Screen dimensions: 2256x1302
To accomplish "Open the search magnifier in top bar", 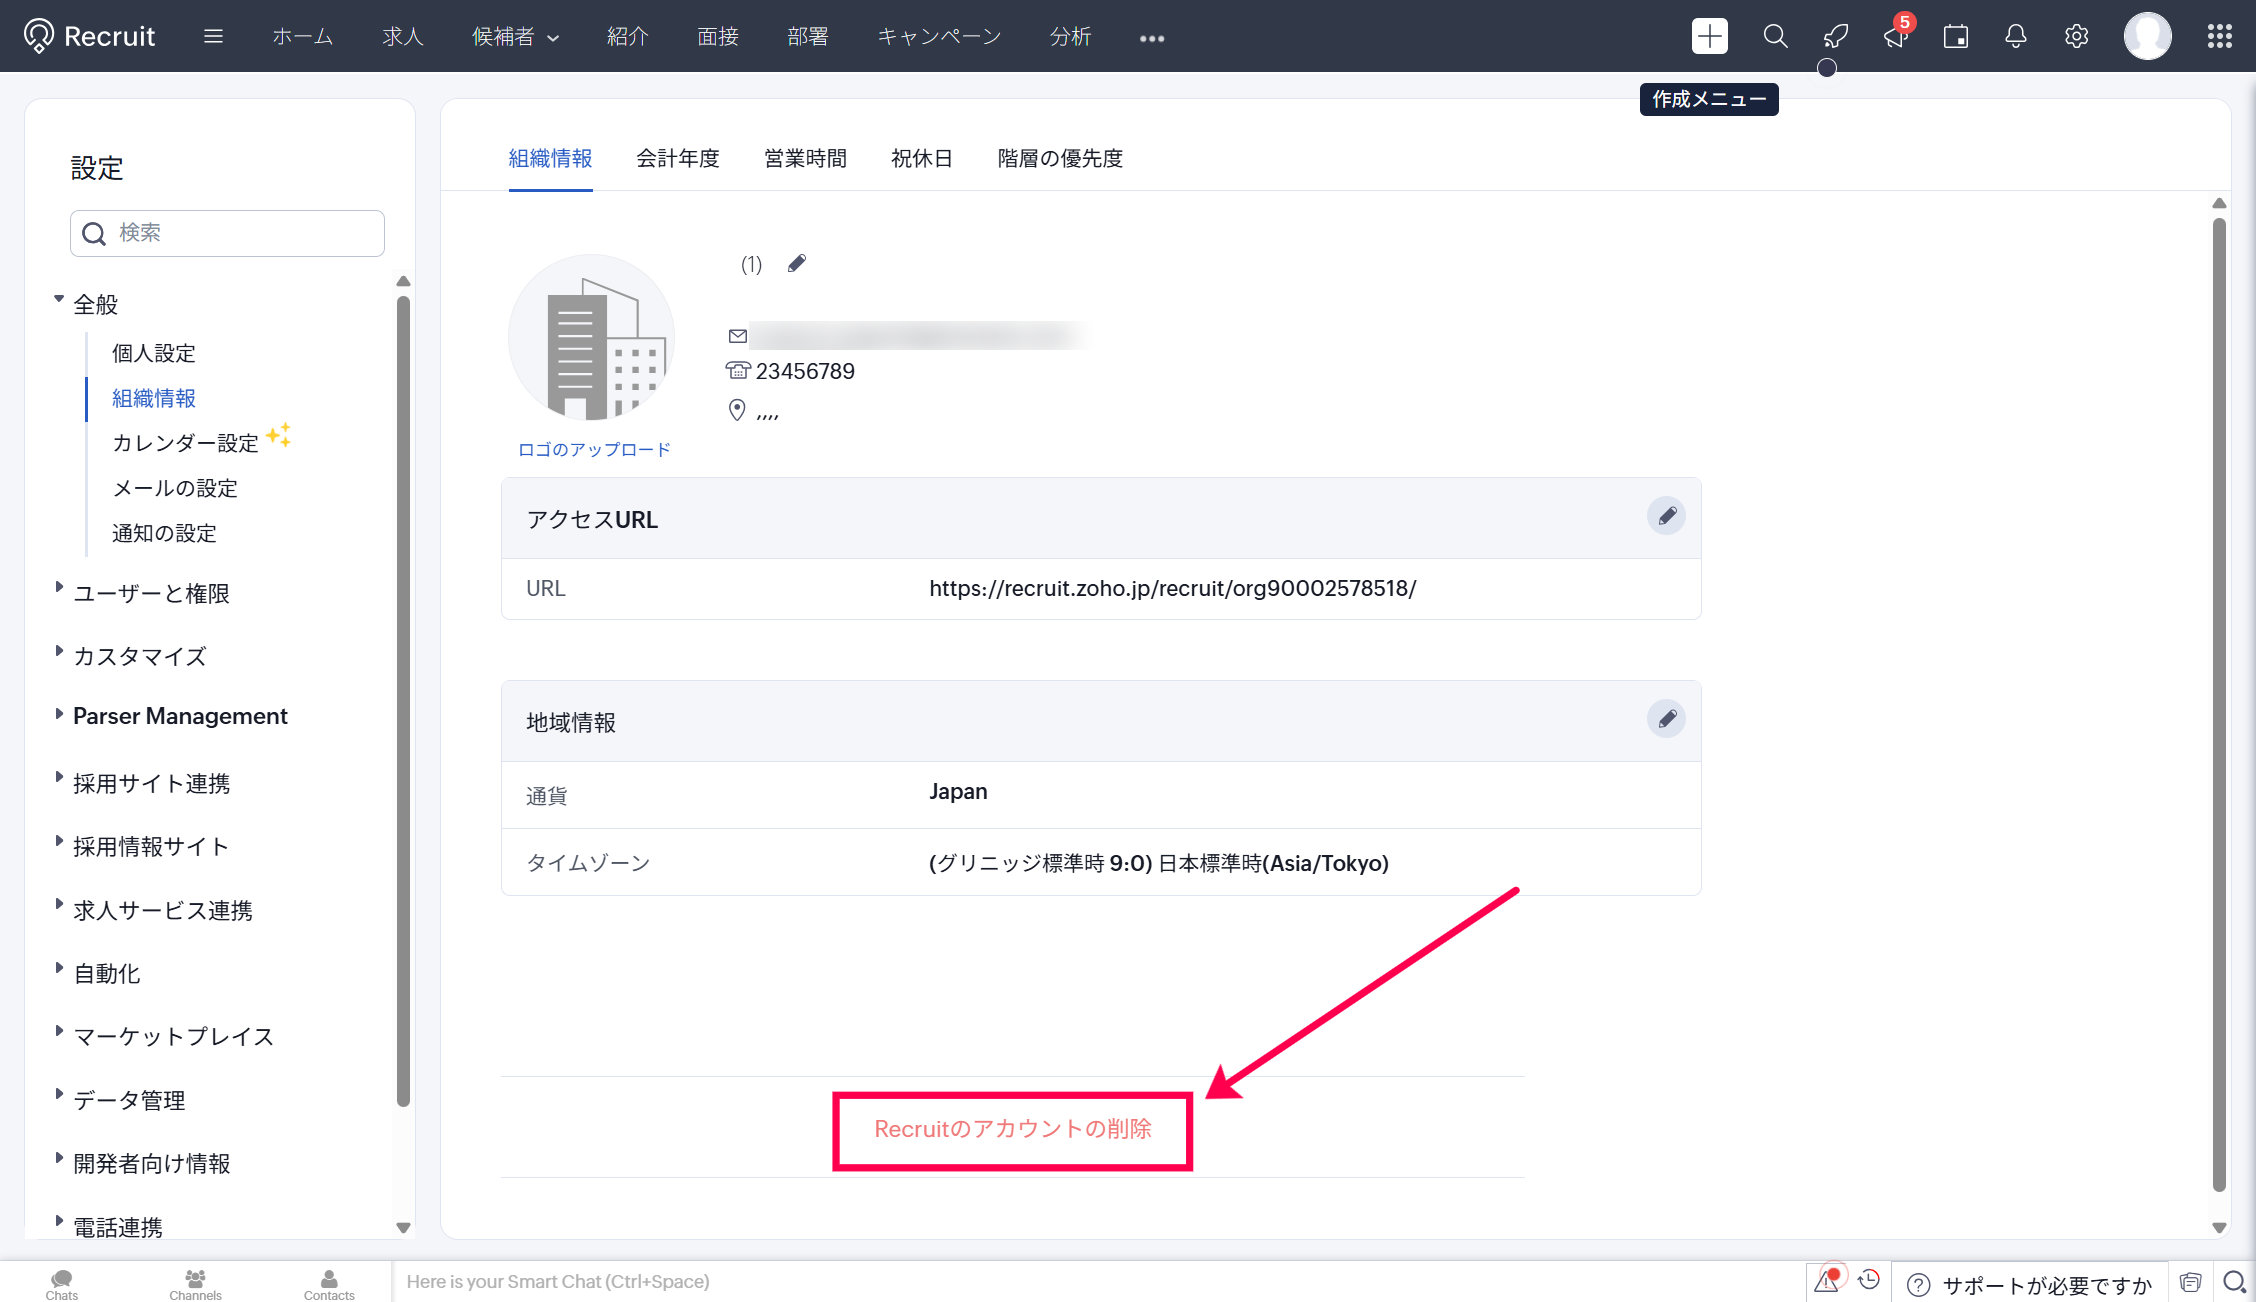I will coord(1775,37).
